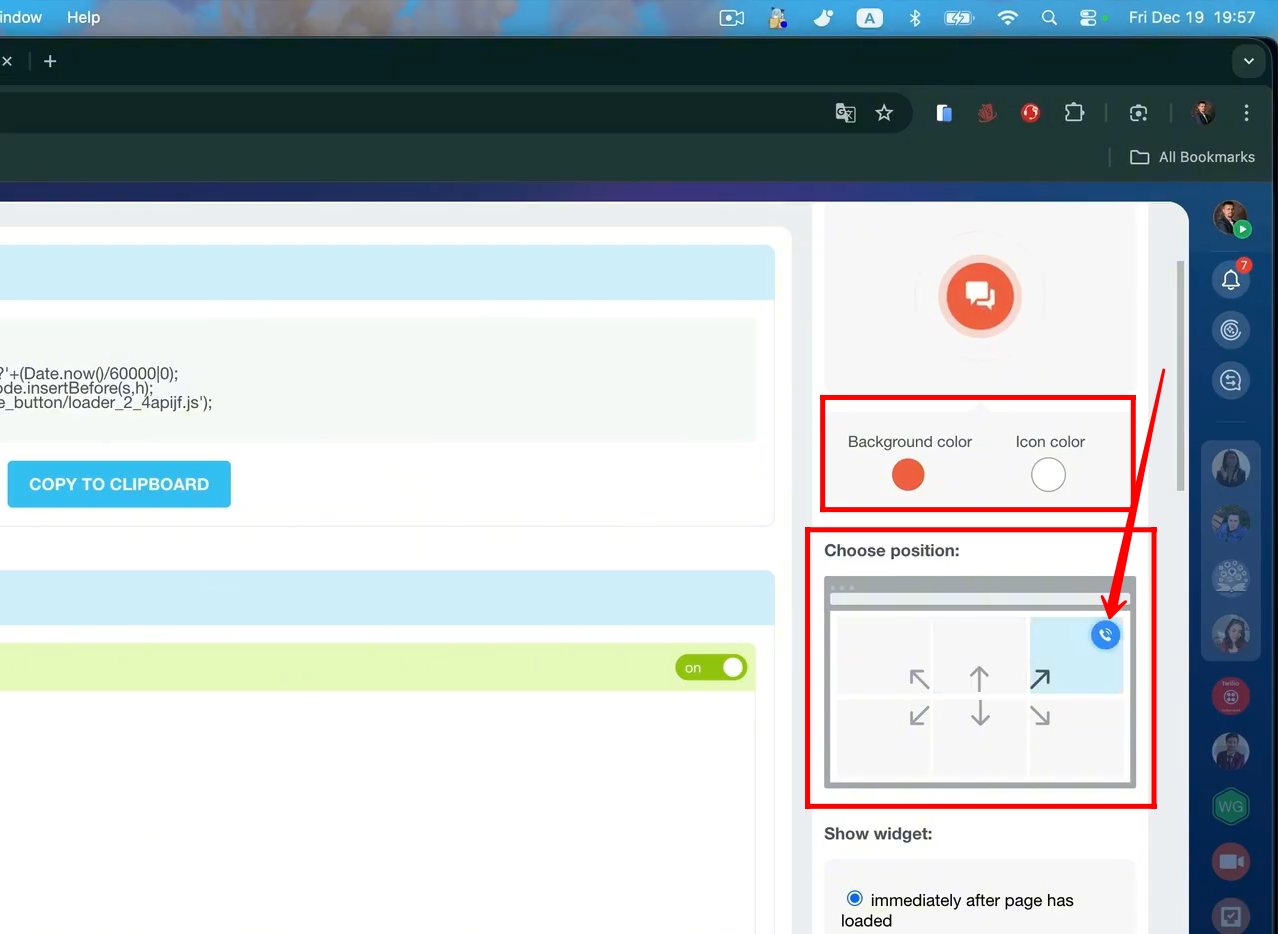Screen dimensions: 1278x934
Task: Open the red Twilio icon in sidebar
Action: 1231,695
